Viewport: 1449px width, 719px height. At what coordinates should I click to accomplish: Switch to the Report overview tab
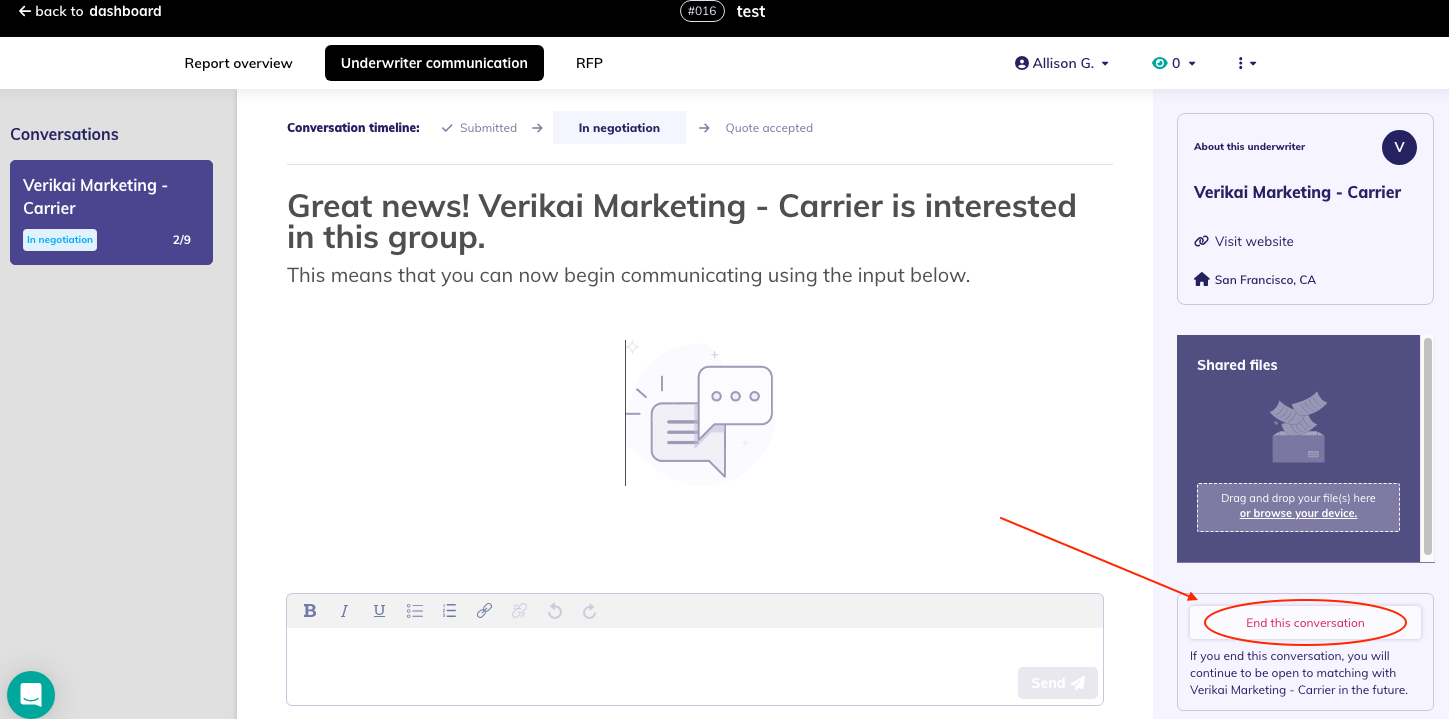pos(238,63)
